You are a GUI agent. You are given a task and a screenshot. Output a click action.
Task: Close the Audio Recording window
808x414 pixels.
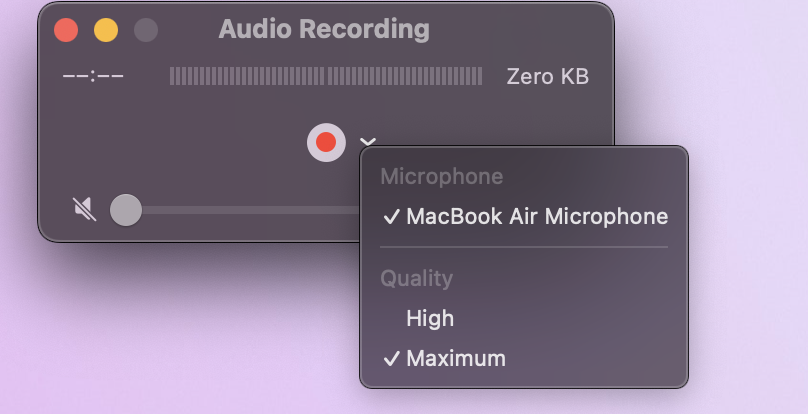pyautogui.click(x=66, y=30)
